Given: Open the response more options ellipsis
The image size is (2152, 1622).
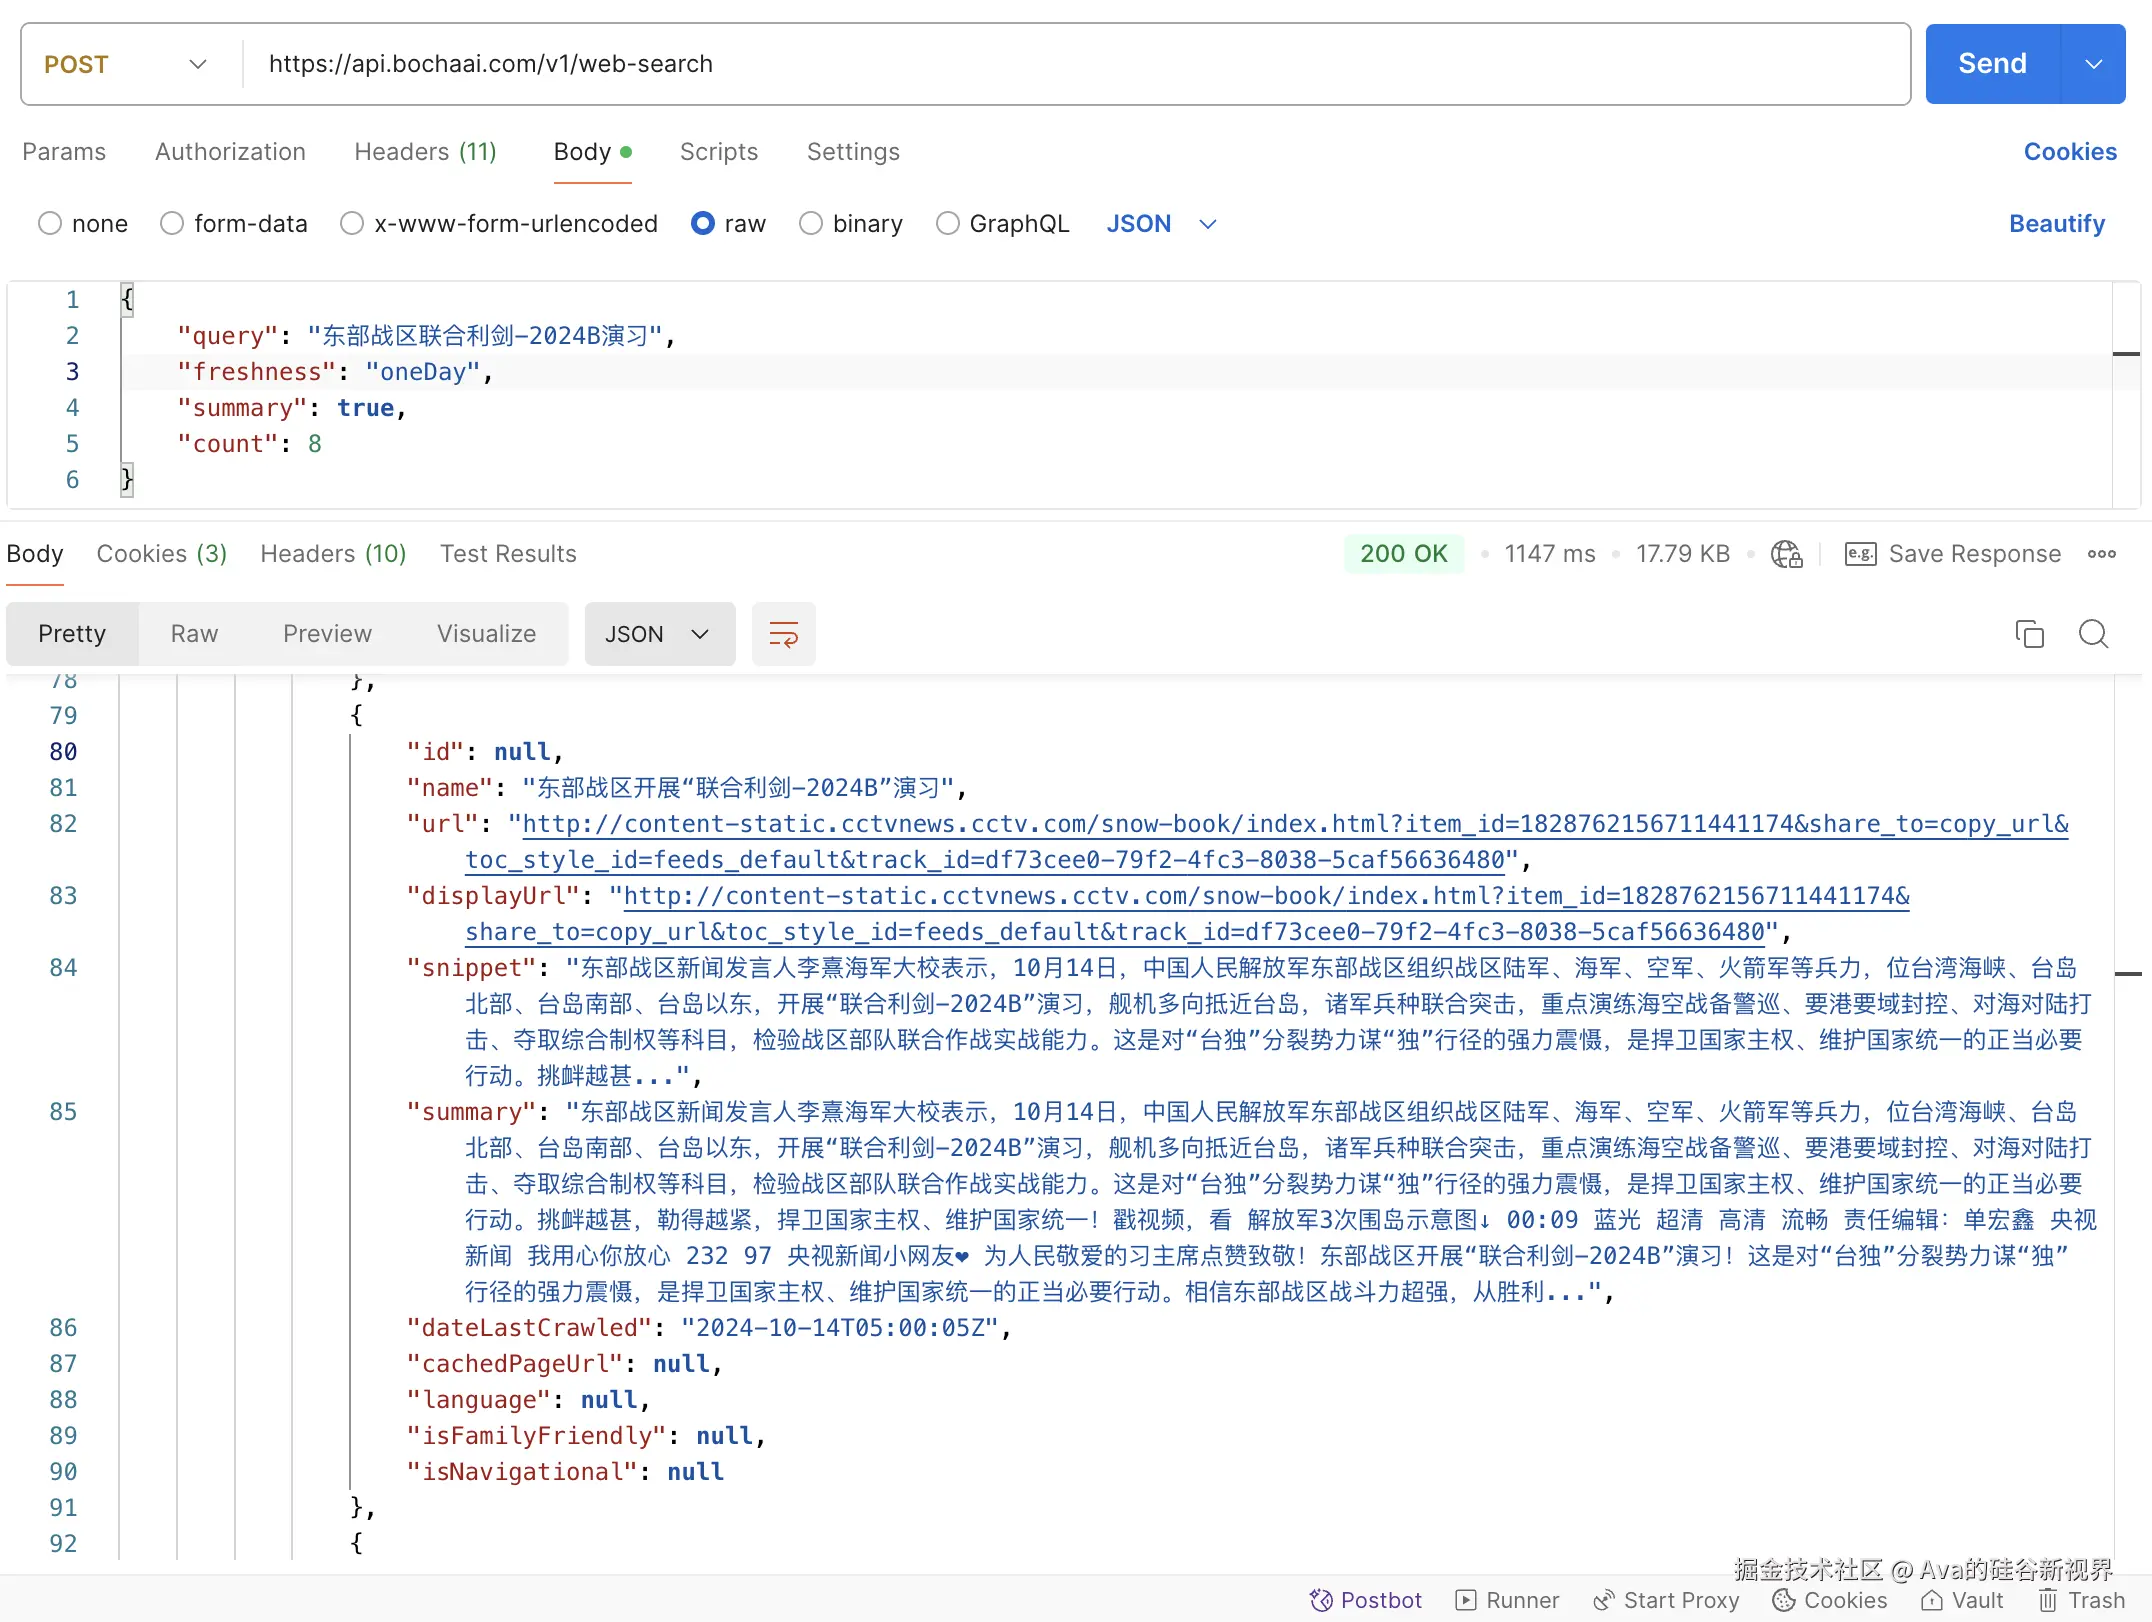Looking at the screenshot, I should pyautogui.click(x=2102, y=554).
